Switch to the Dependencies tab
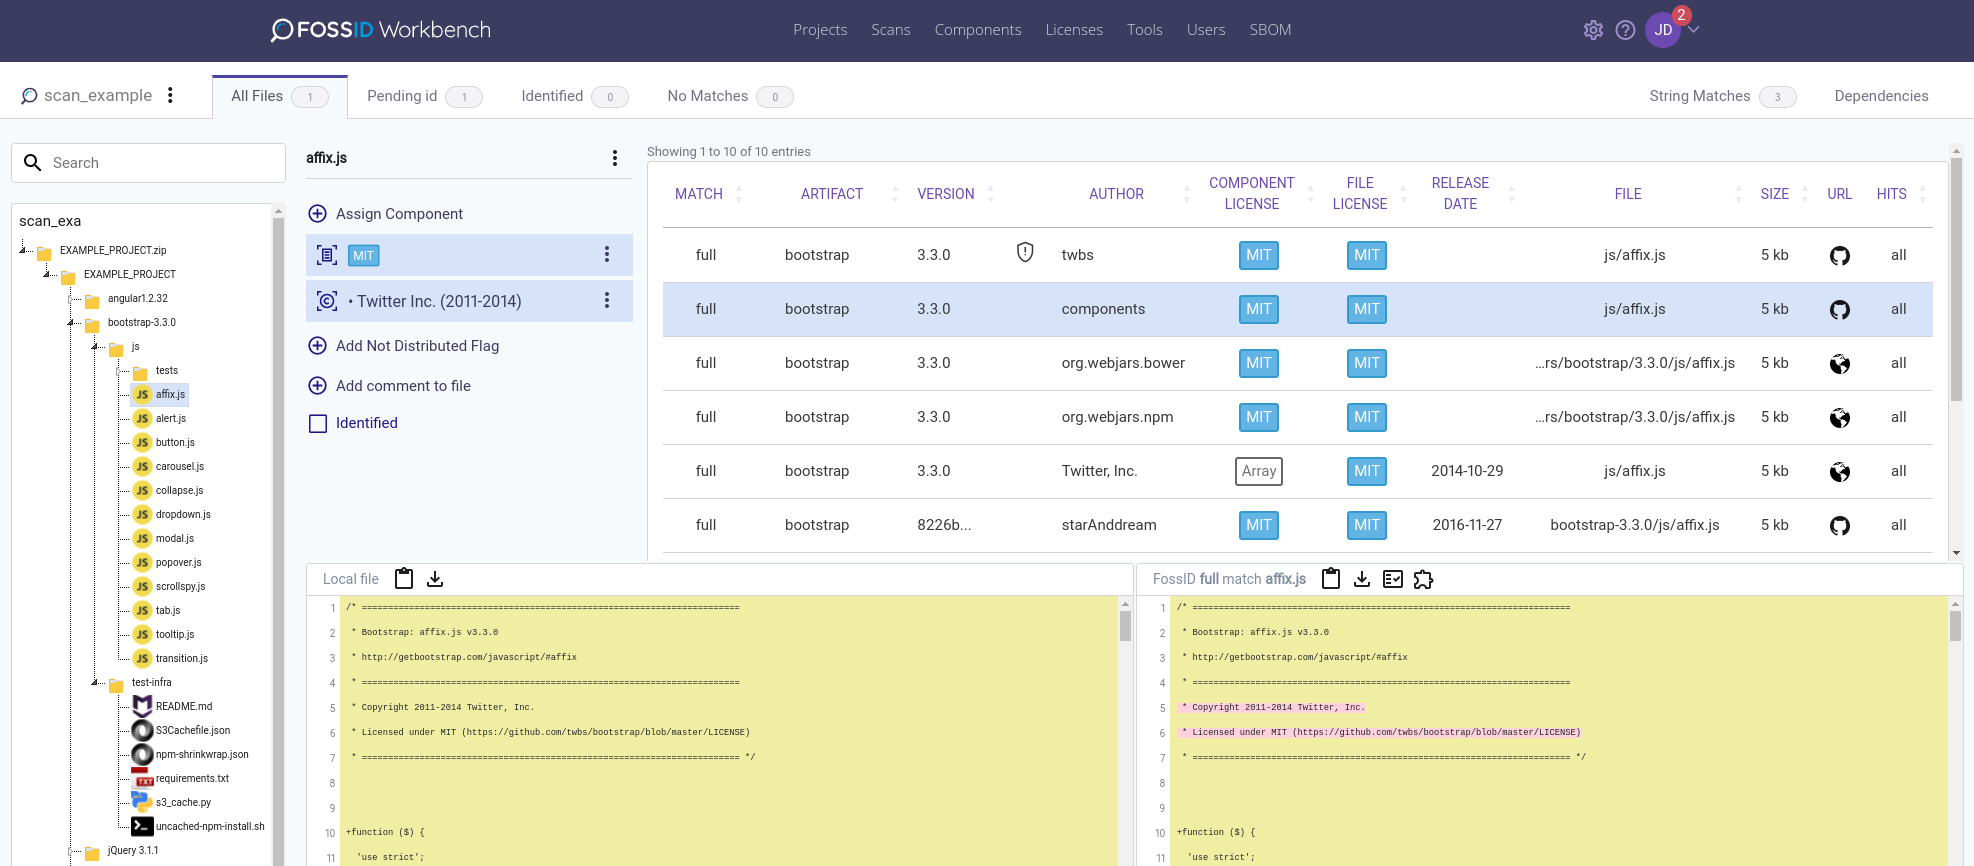This screenshot has height=866, width=1974. tap(1881, 96)
